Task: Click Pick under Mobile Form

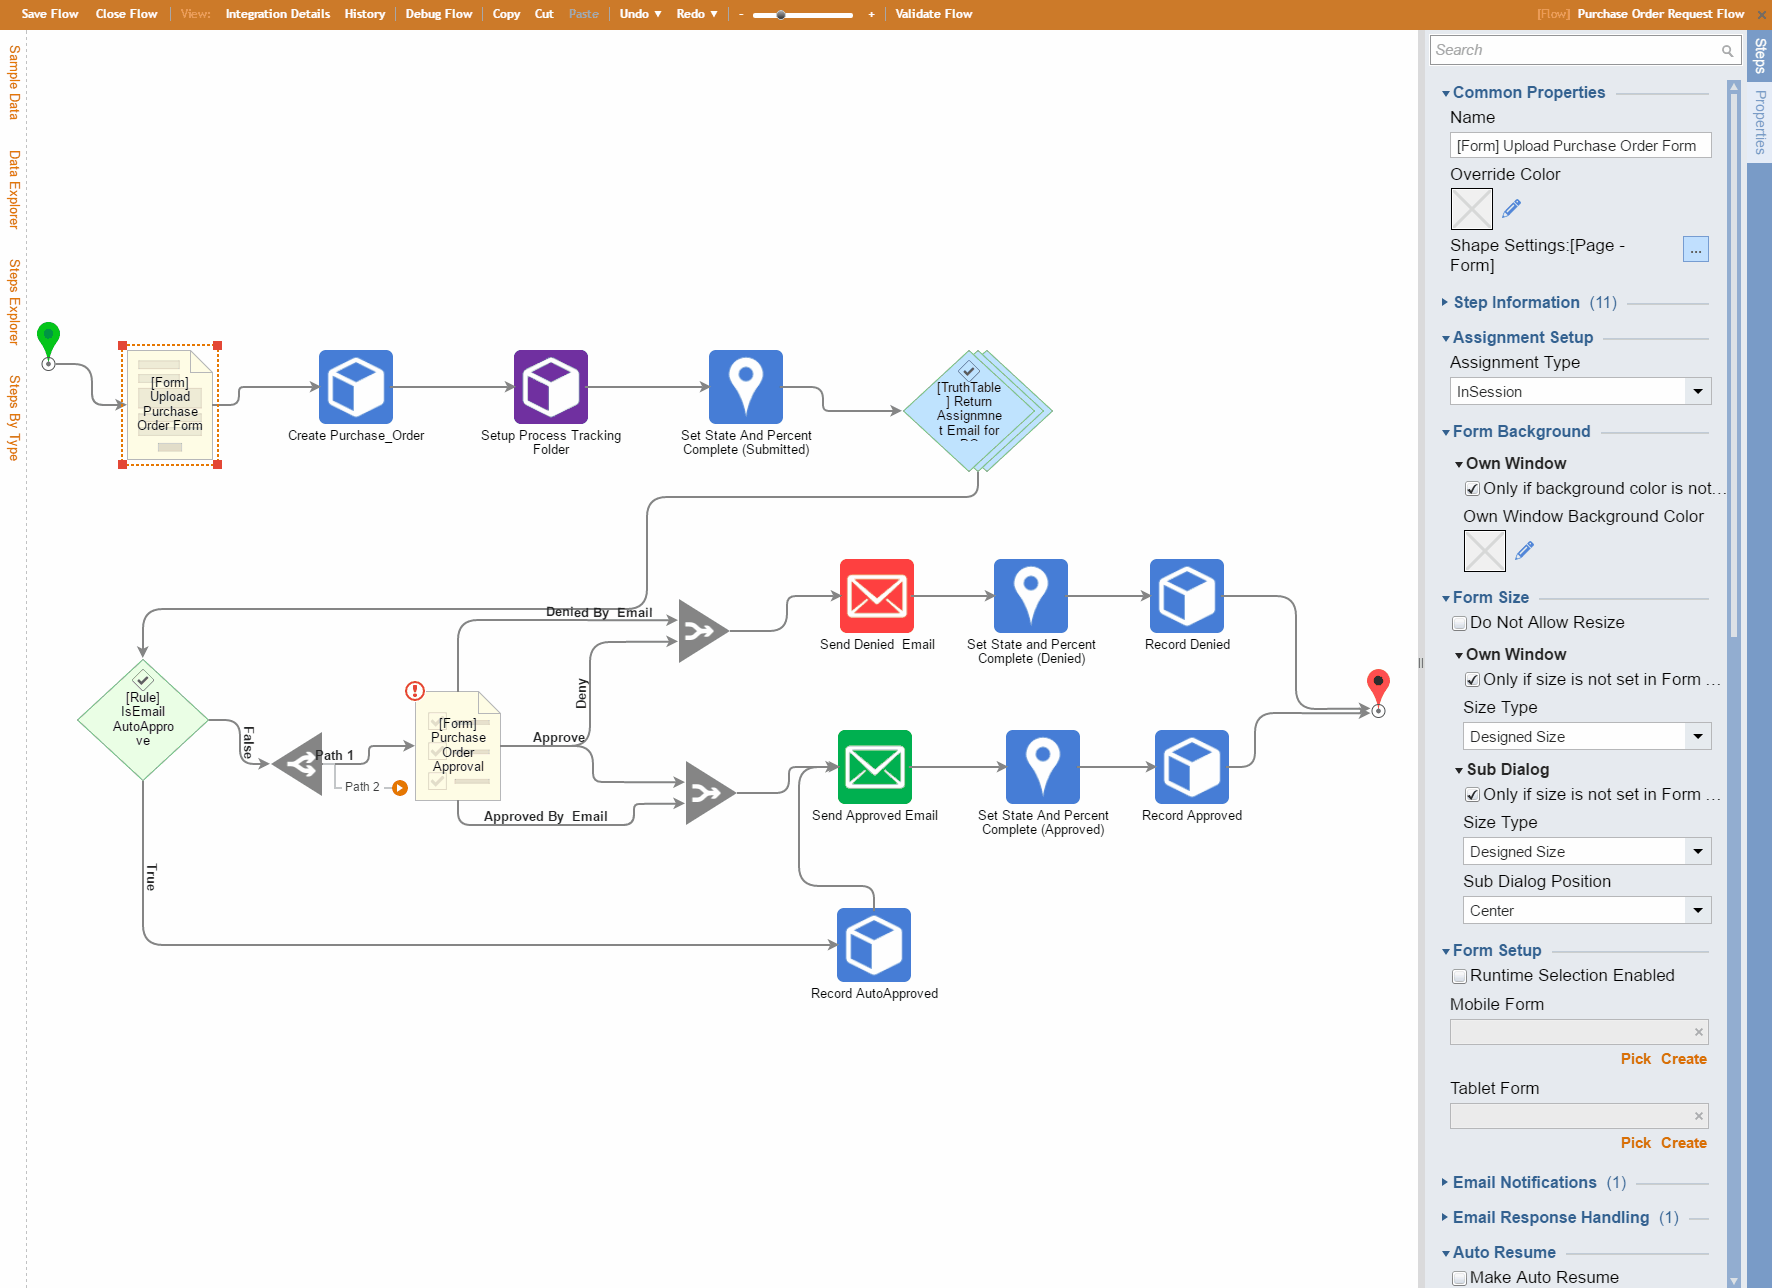Action: tap(1636, 1059)
